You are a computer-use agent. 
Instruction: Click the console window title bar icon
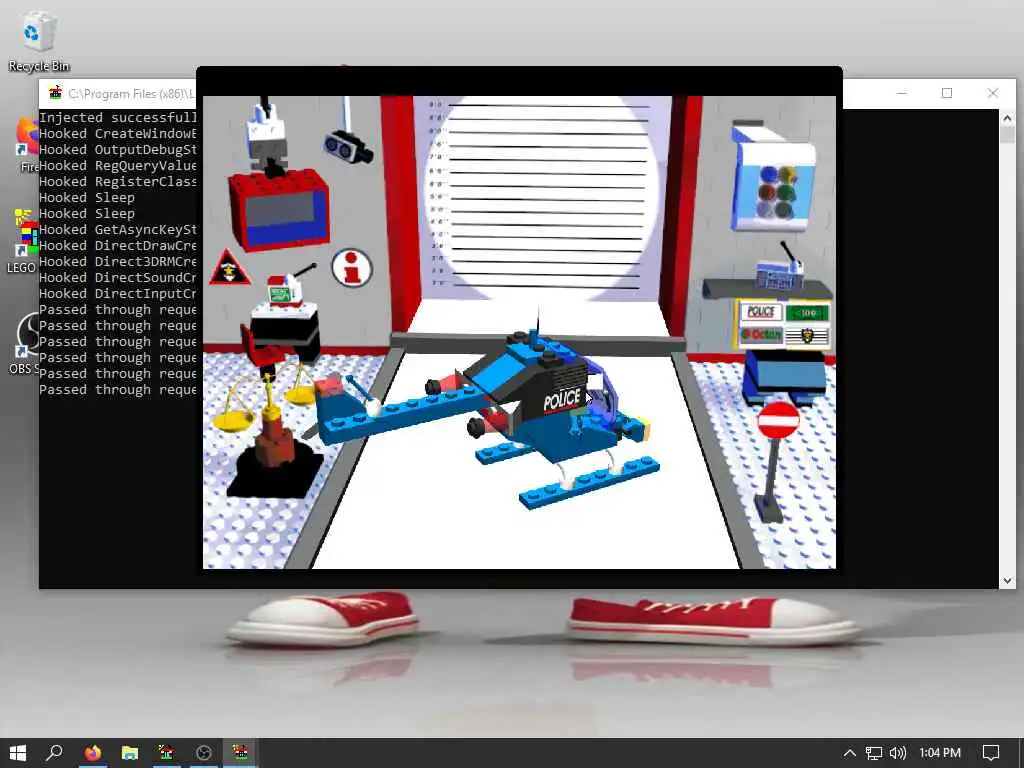click(56, 93)
